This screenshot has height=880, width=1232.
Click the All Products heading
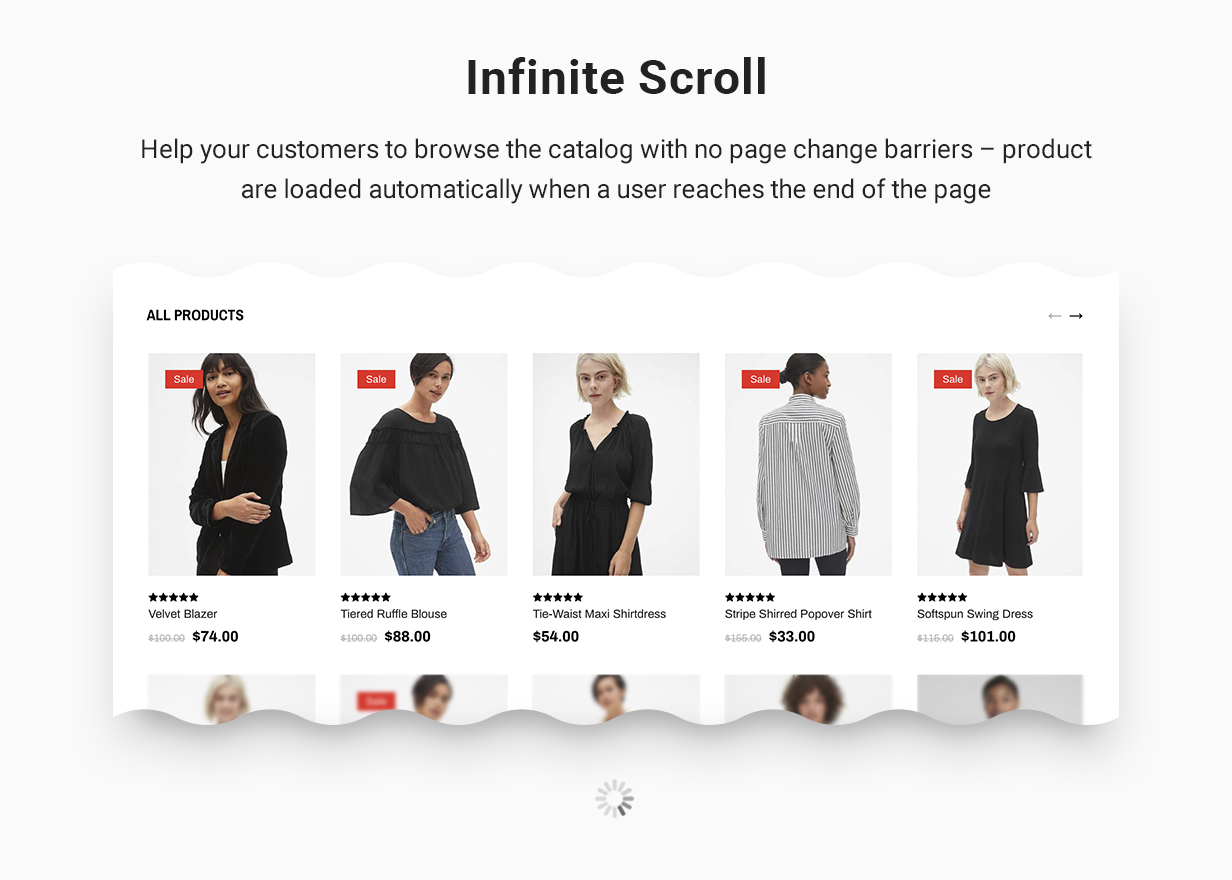pos(195,315)
